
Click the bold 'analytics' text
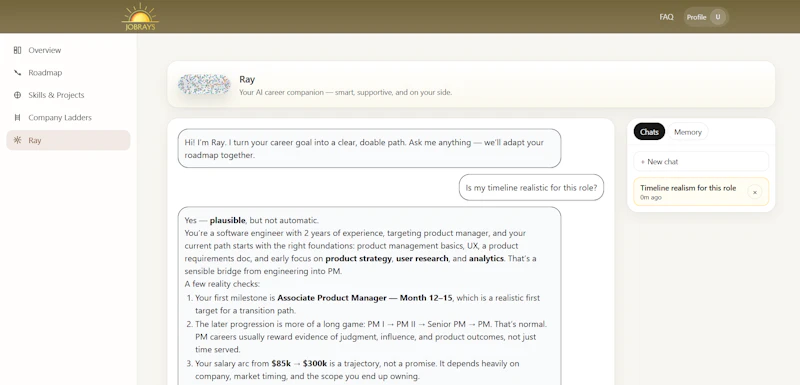point(486,259)
